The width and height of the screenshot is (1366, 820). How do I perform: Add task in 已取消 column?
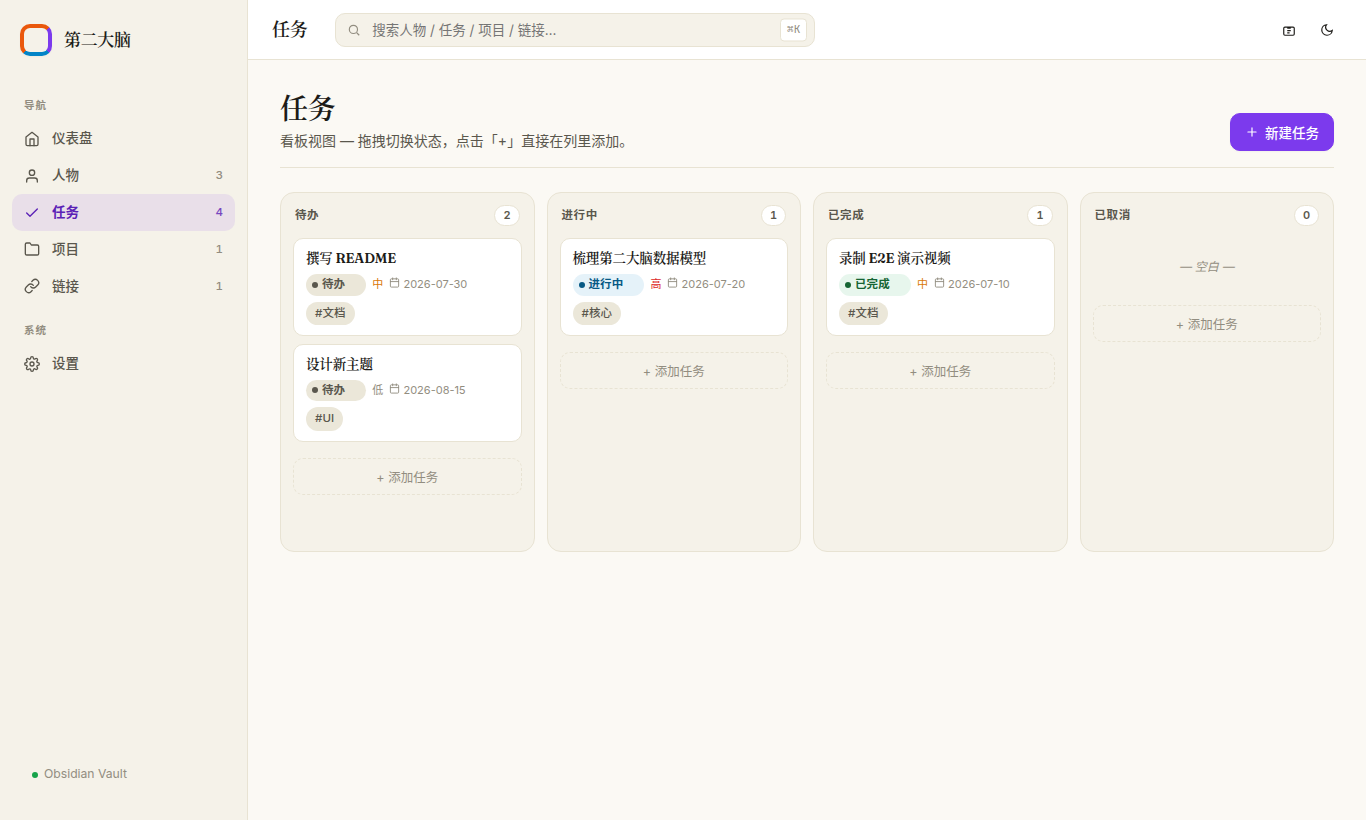coord(1207,324)
